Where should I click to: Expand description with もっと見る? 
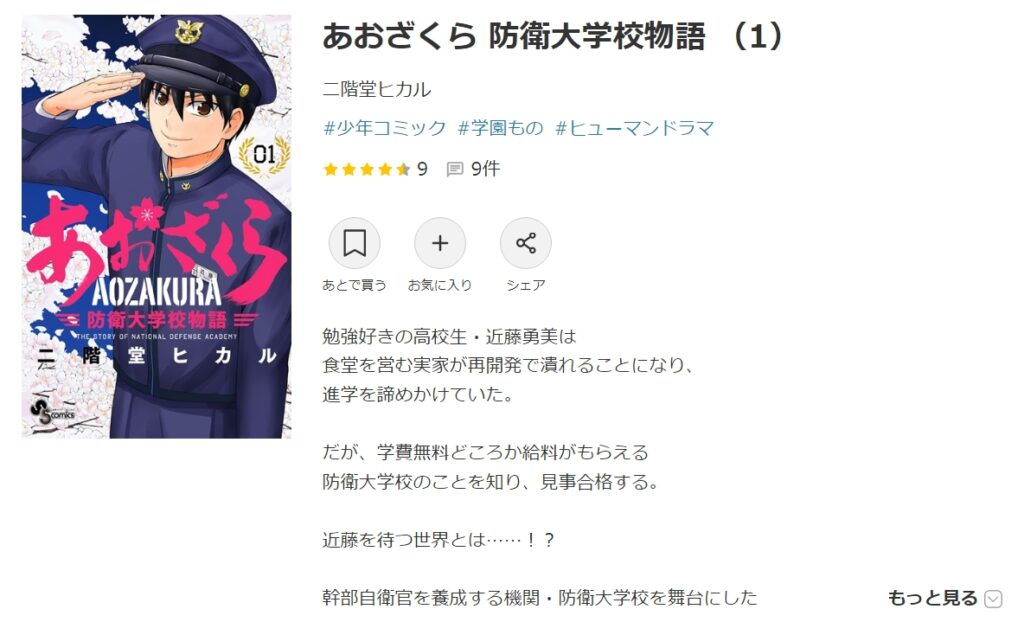pyautogui.click(x=932, y=597)
